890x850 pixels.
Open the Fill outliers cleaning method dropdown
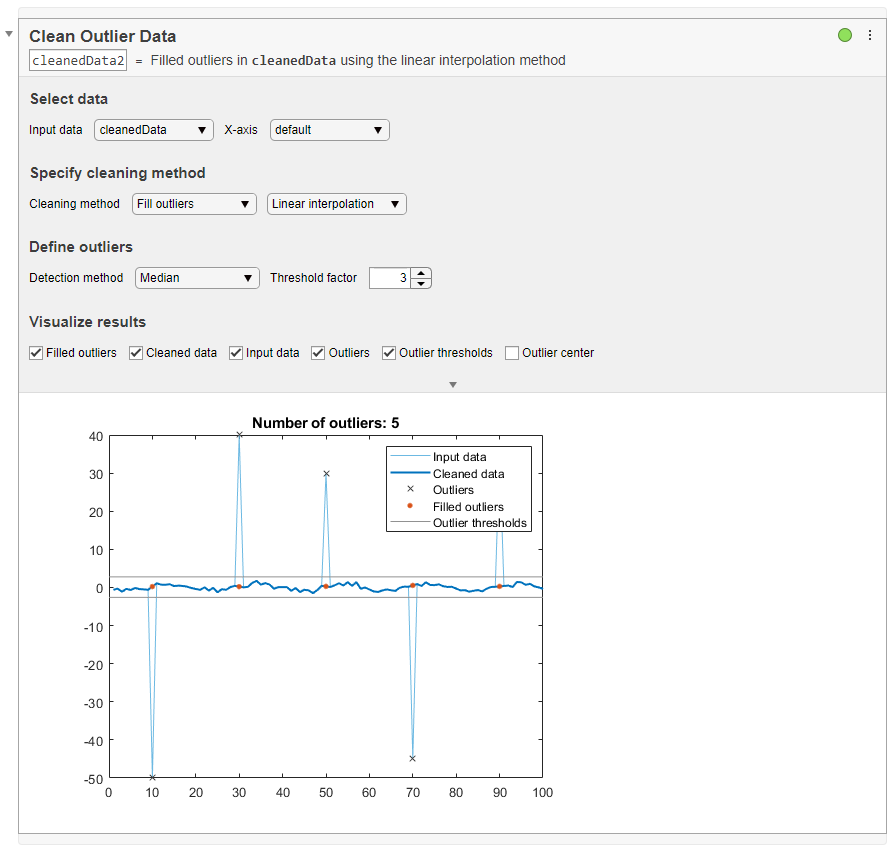pos(194,204)
